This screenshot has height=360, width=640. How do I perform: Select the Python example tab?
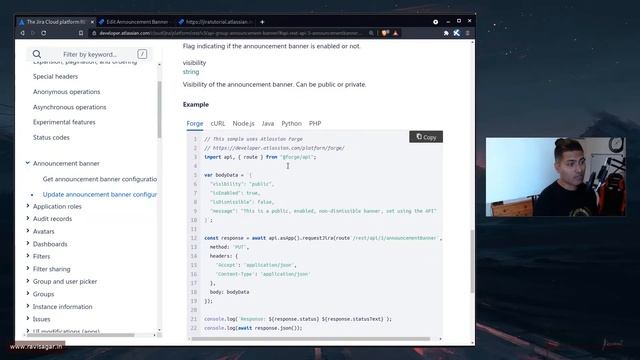291,123
